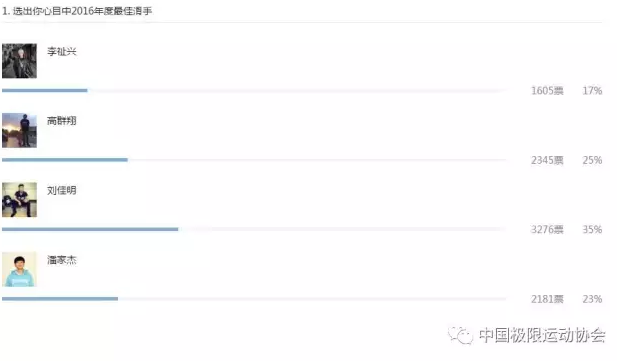This screenshot has width=617, height=361.
Task: Click the 23% vote progress bar
Action: pyautogui.click(x=254, y=299)
